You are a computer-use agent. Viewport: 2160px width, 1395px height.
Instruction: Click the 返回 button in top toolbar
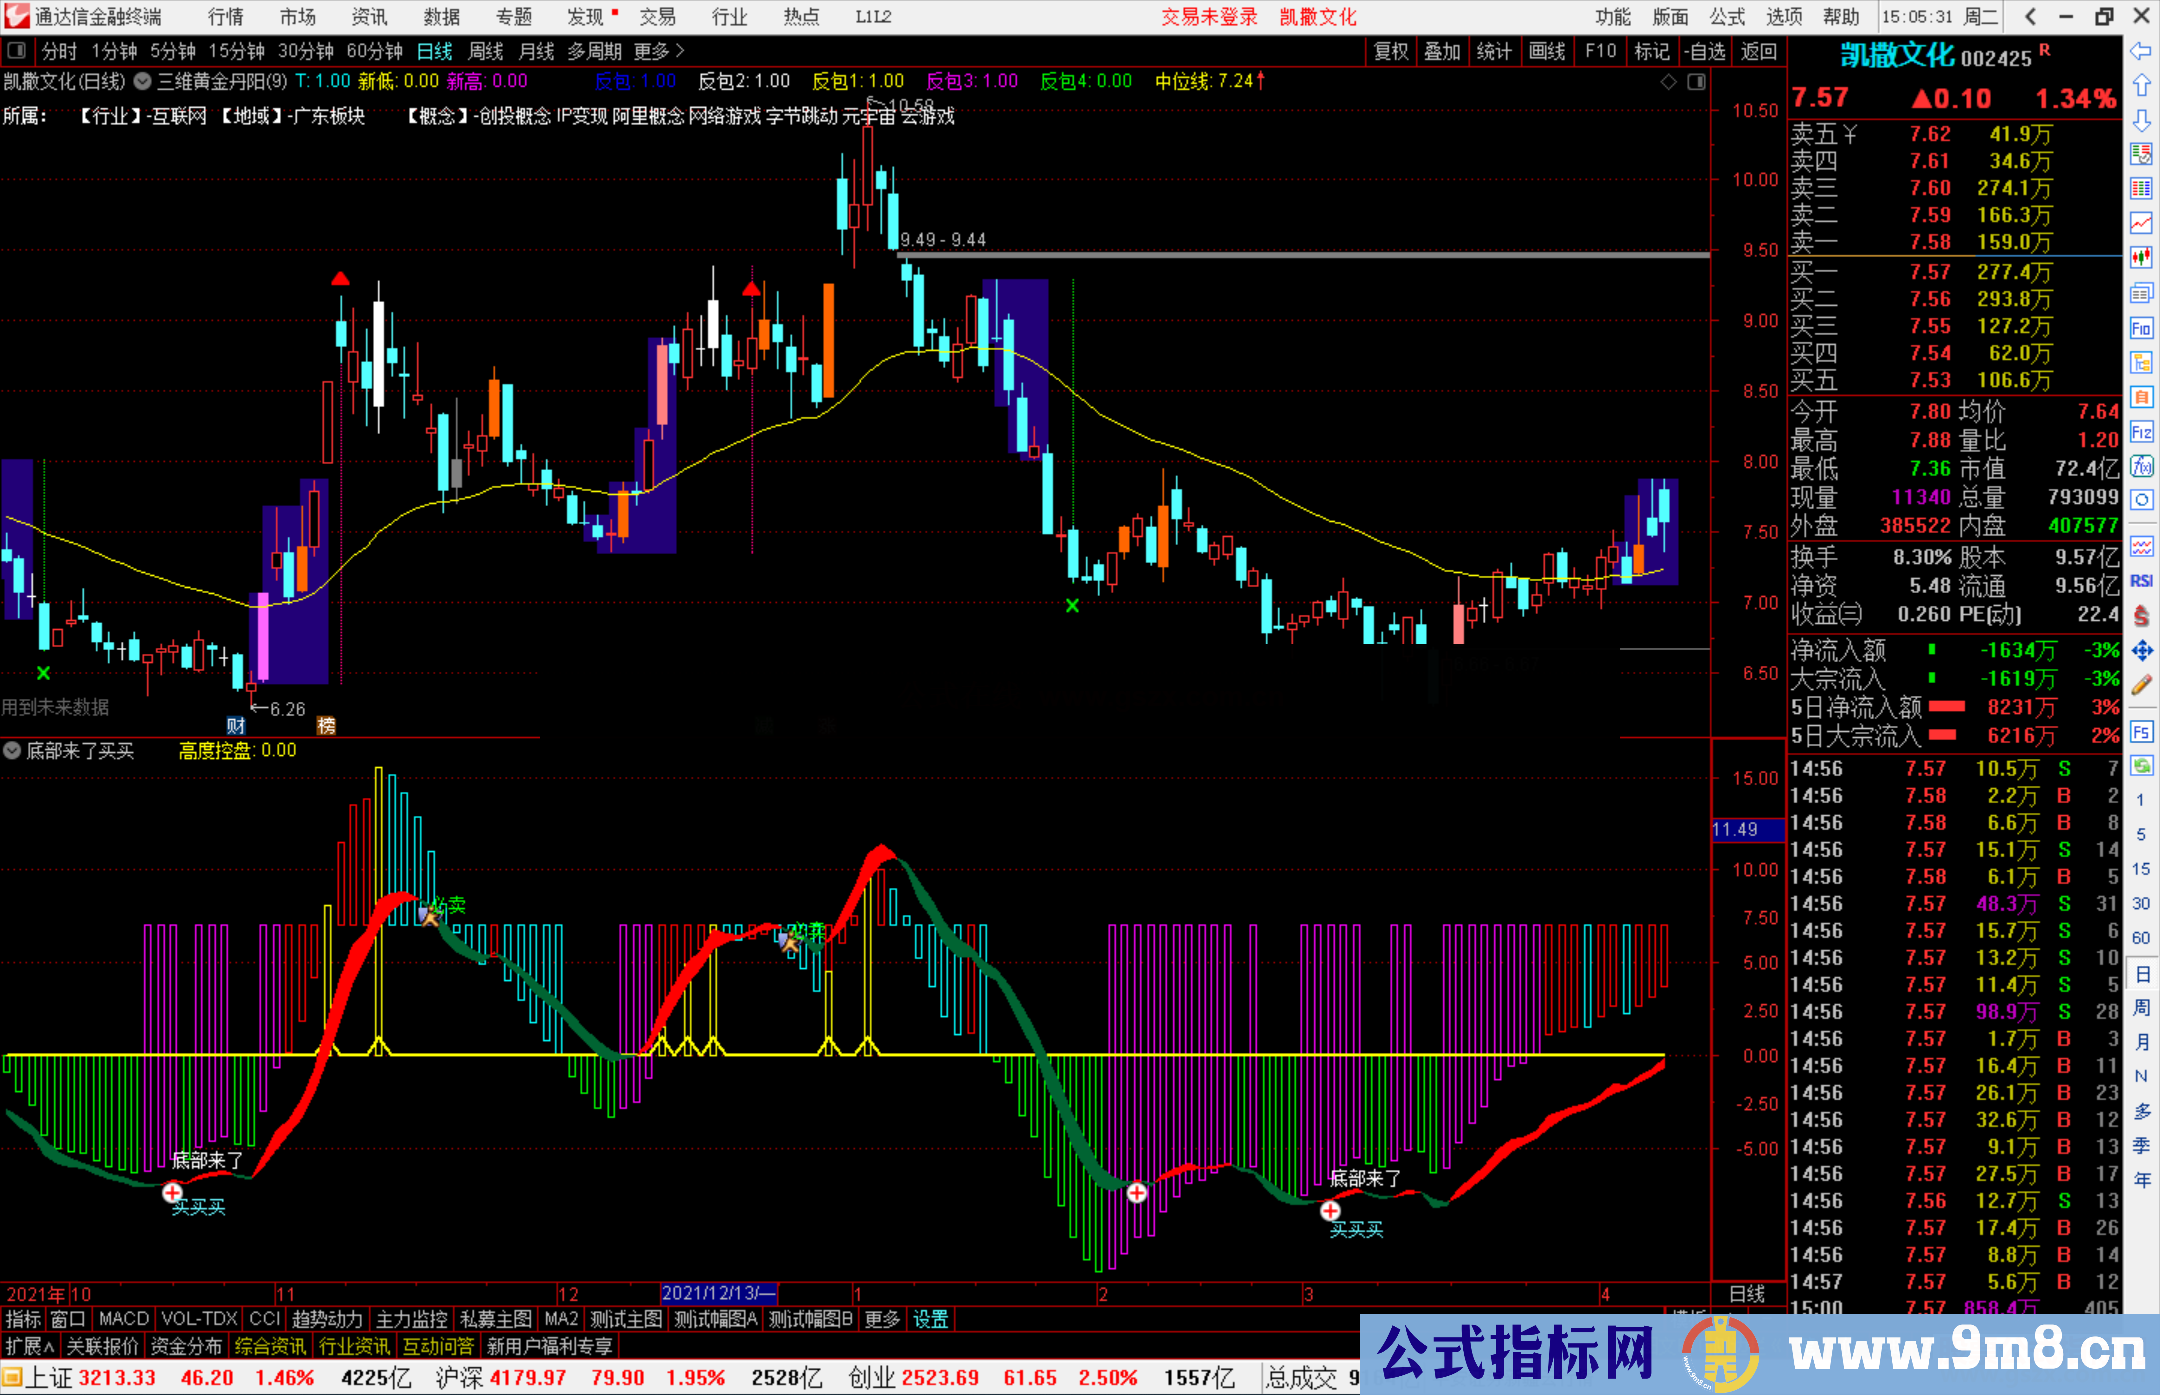click(1757, 51)
